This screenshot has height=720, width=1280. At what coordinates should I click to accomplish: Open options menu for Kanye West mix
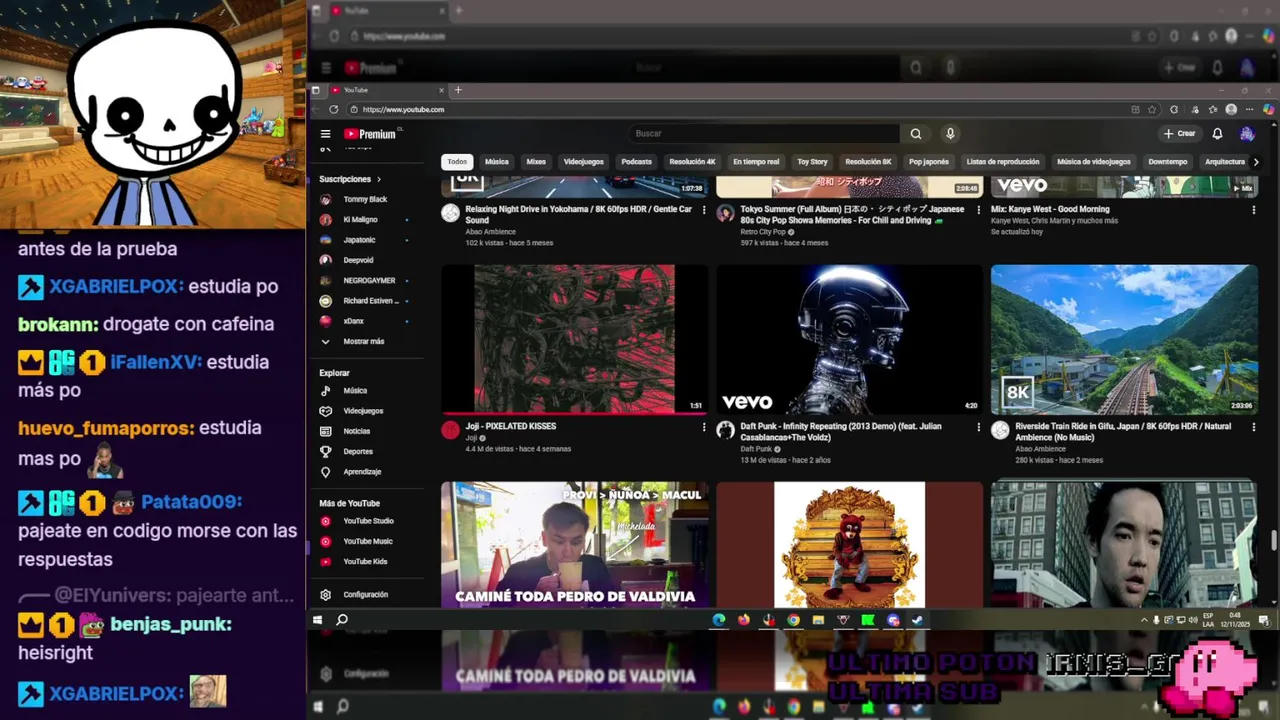[x=1254, y=210]
